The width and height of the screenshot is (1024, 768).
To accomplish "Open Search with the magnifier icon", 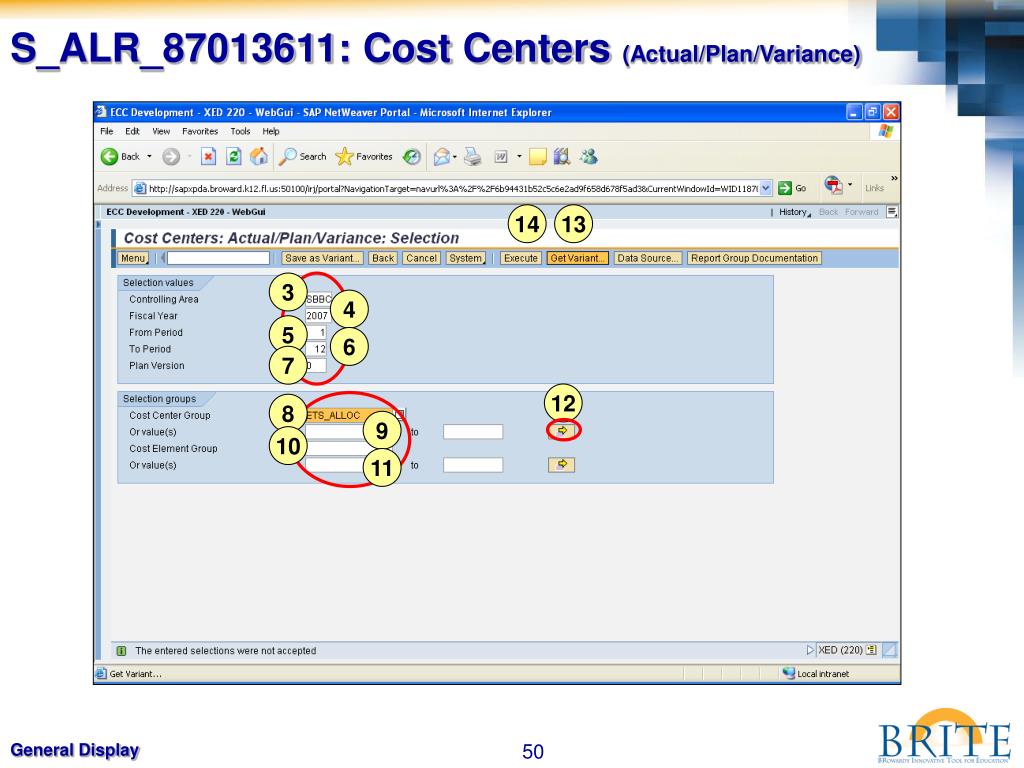I will (287, 157).
